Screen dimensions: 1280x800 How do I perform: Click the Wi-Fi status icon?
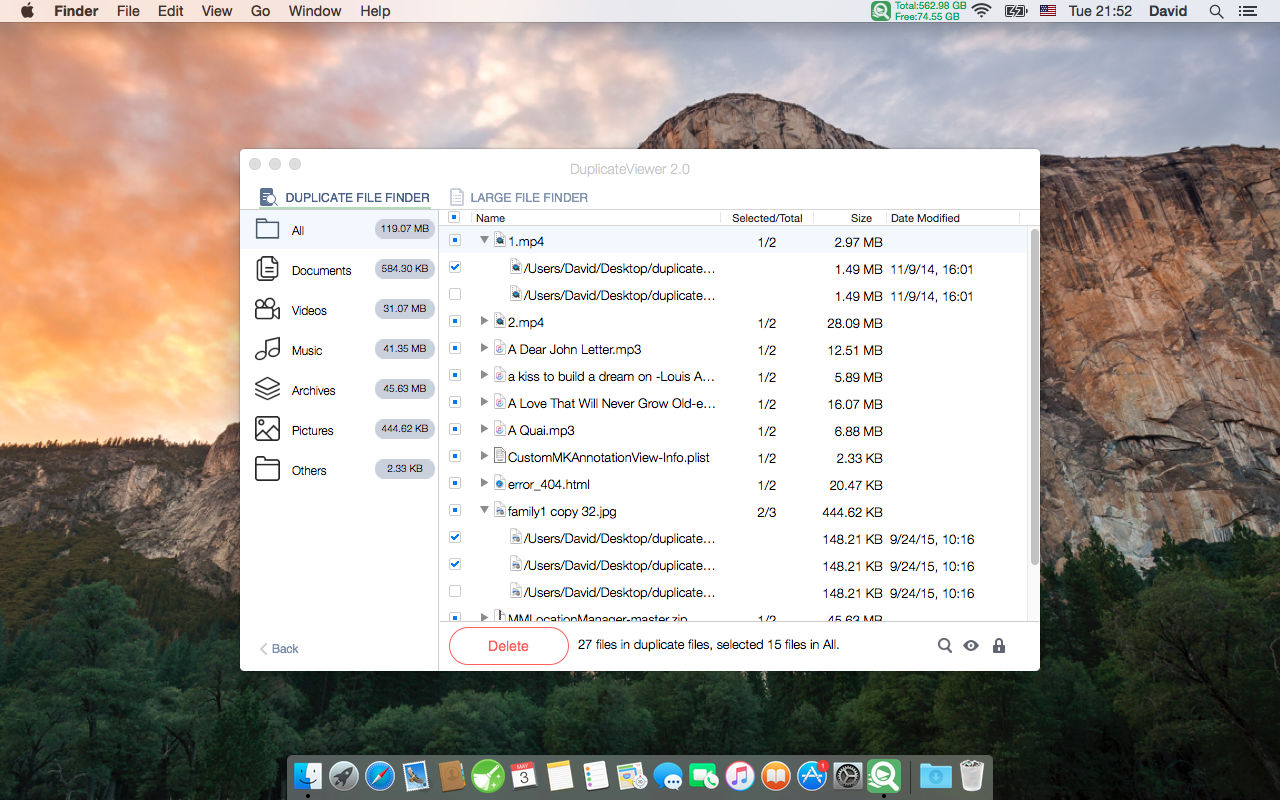981,11
